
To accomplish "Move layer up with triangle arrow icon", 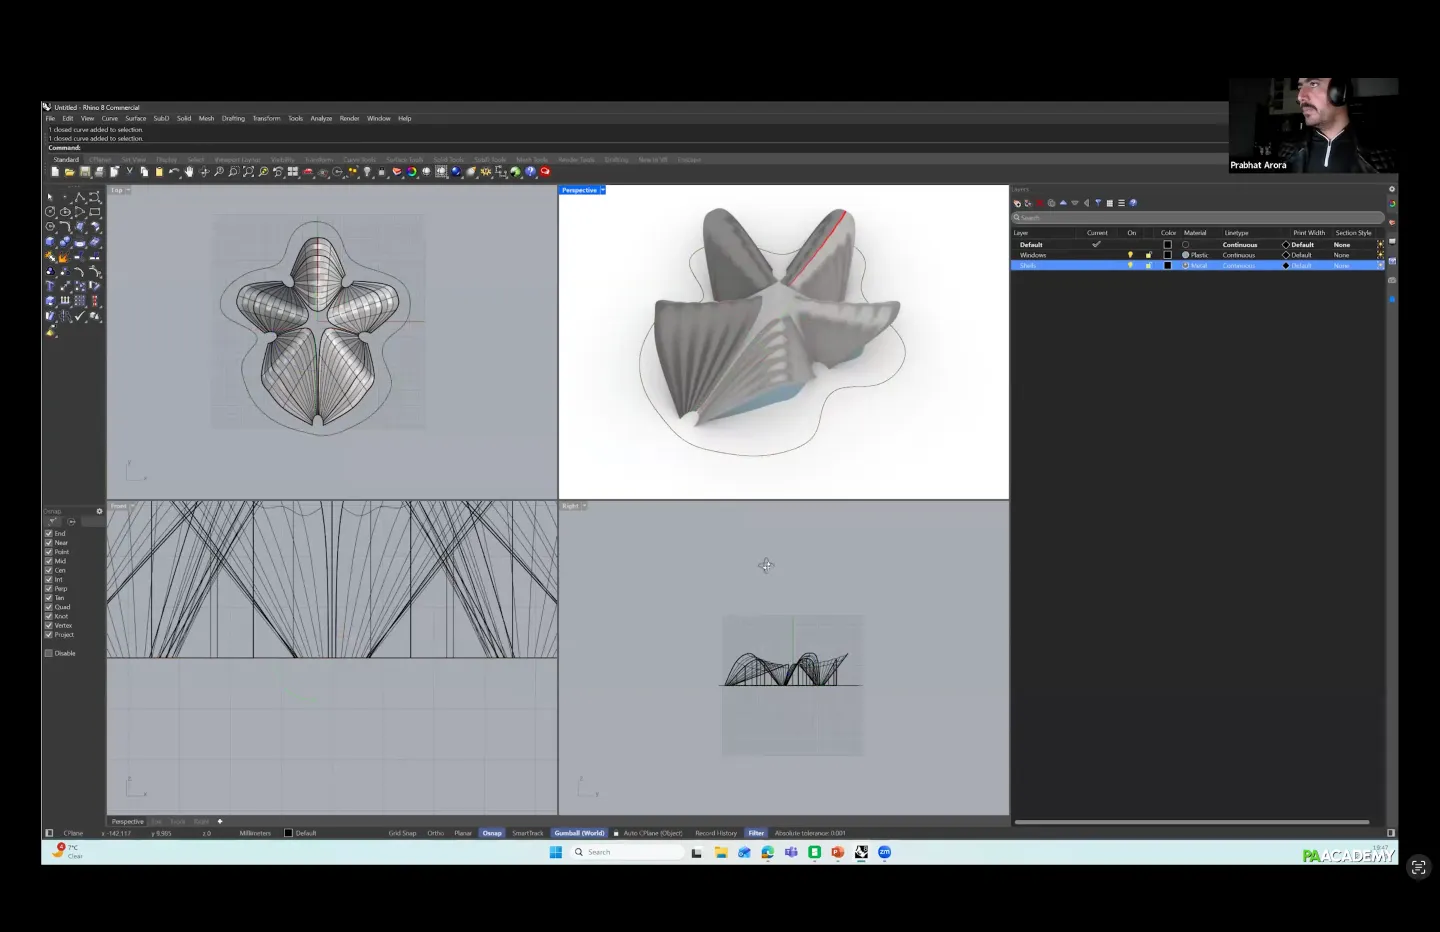I will pyautogui.click(x=1063, y=203).
